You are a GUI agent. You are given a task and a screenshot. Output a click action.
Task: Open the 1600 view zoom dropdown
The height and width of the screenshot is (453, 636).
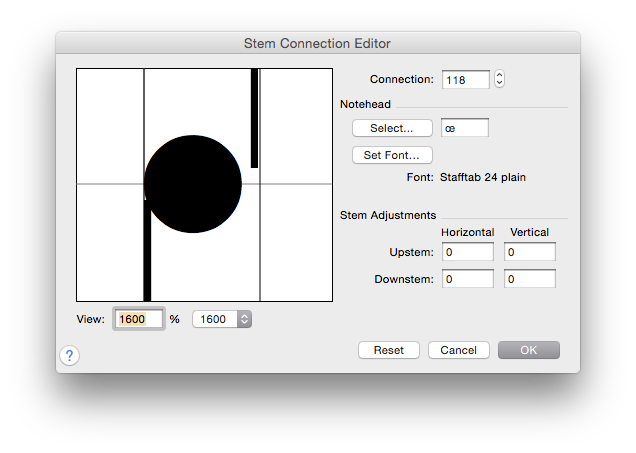click(222, 319)
